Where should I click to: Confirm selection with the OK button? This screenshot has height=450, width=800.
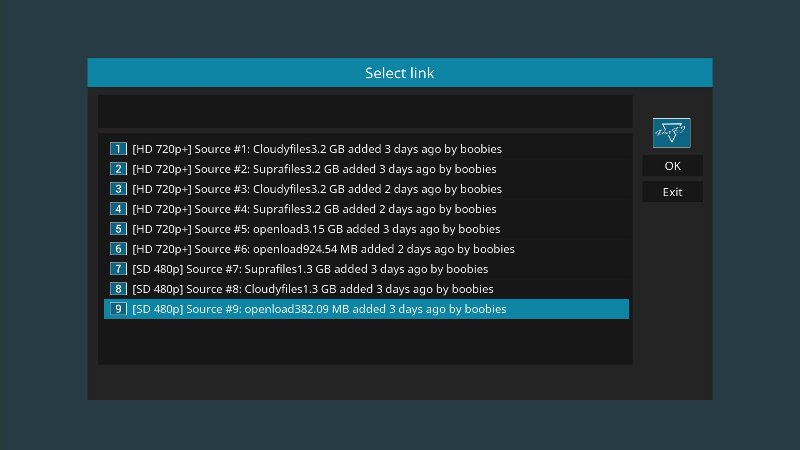[672, 166]
